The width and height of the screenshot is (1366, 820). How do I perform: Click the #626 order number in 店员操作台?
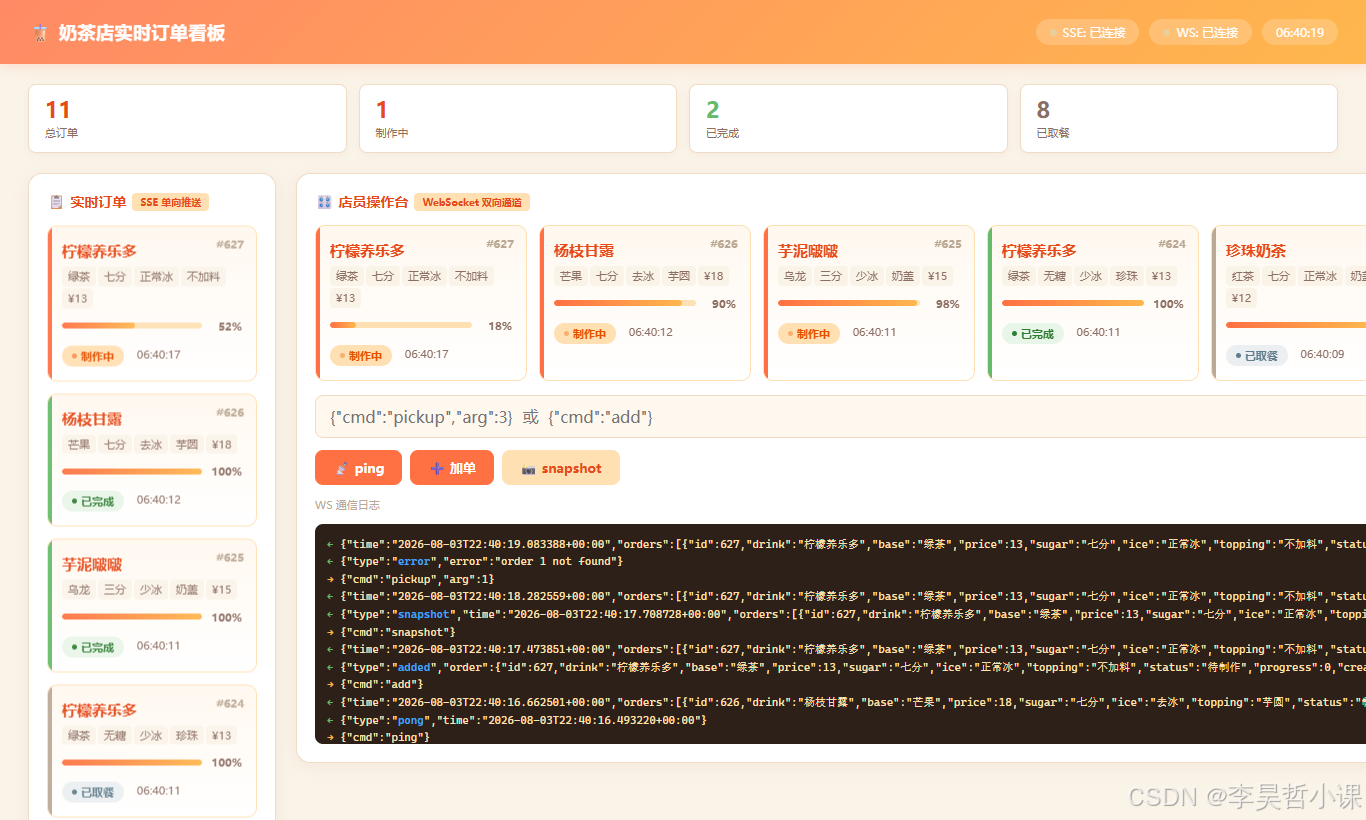coord(724,244)
